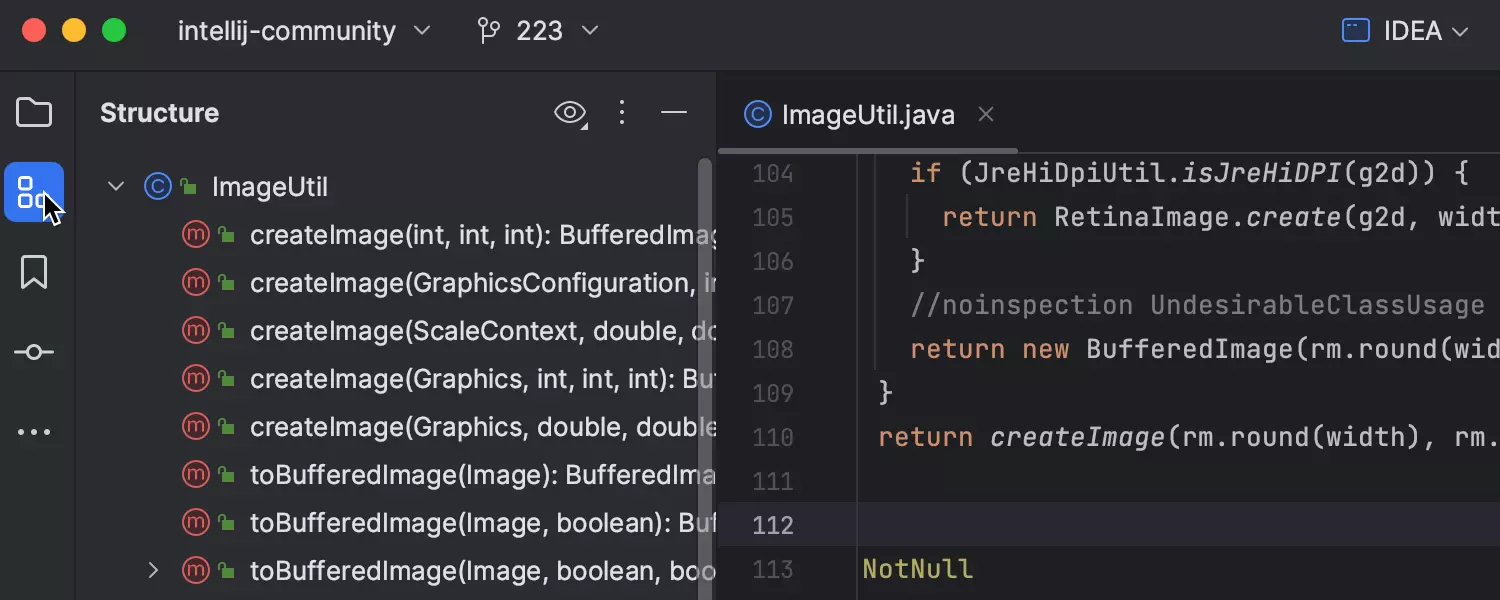Viewport: 1500px width, 600px height.
Task: Select toBufferedImage(Image) method in Structure
Action: tap(480, 475)
